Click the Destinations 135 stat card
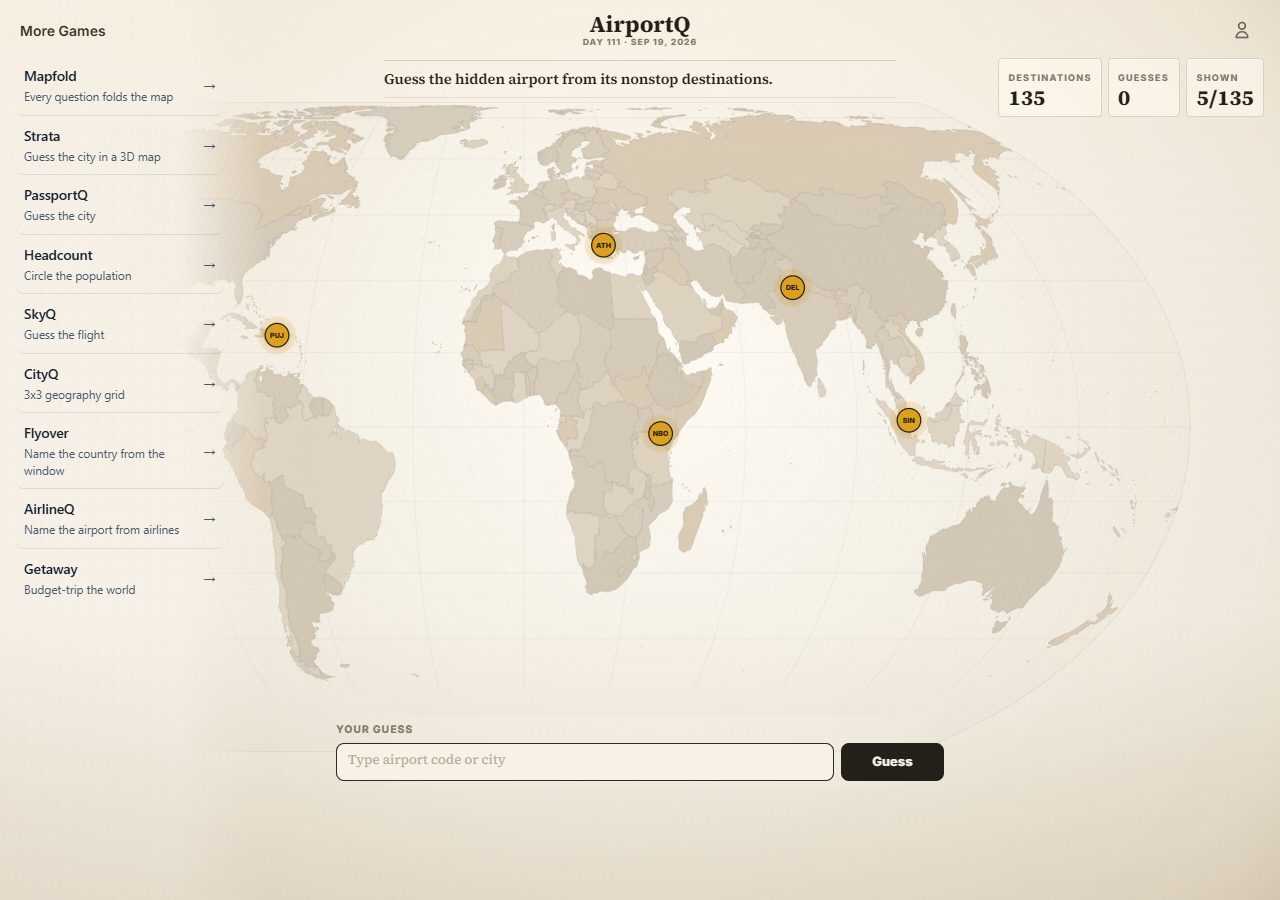This screenshot has height=900, width=1280. (x=1050, y=87)
